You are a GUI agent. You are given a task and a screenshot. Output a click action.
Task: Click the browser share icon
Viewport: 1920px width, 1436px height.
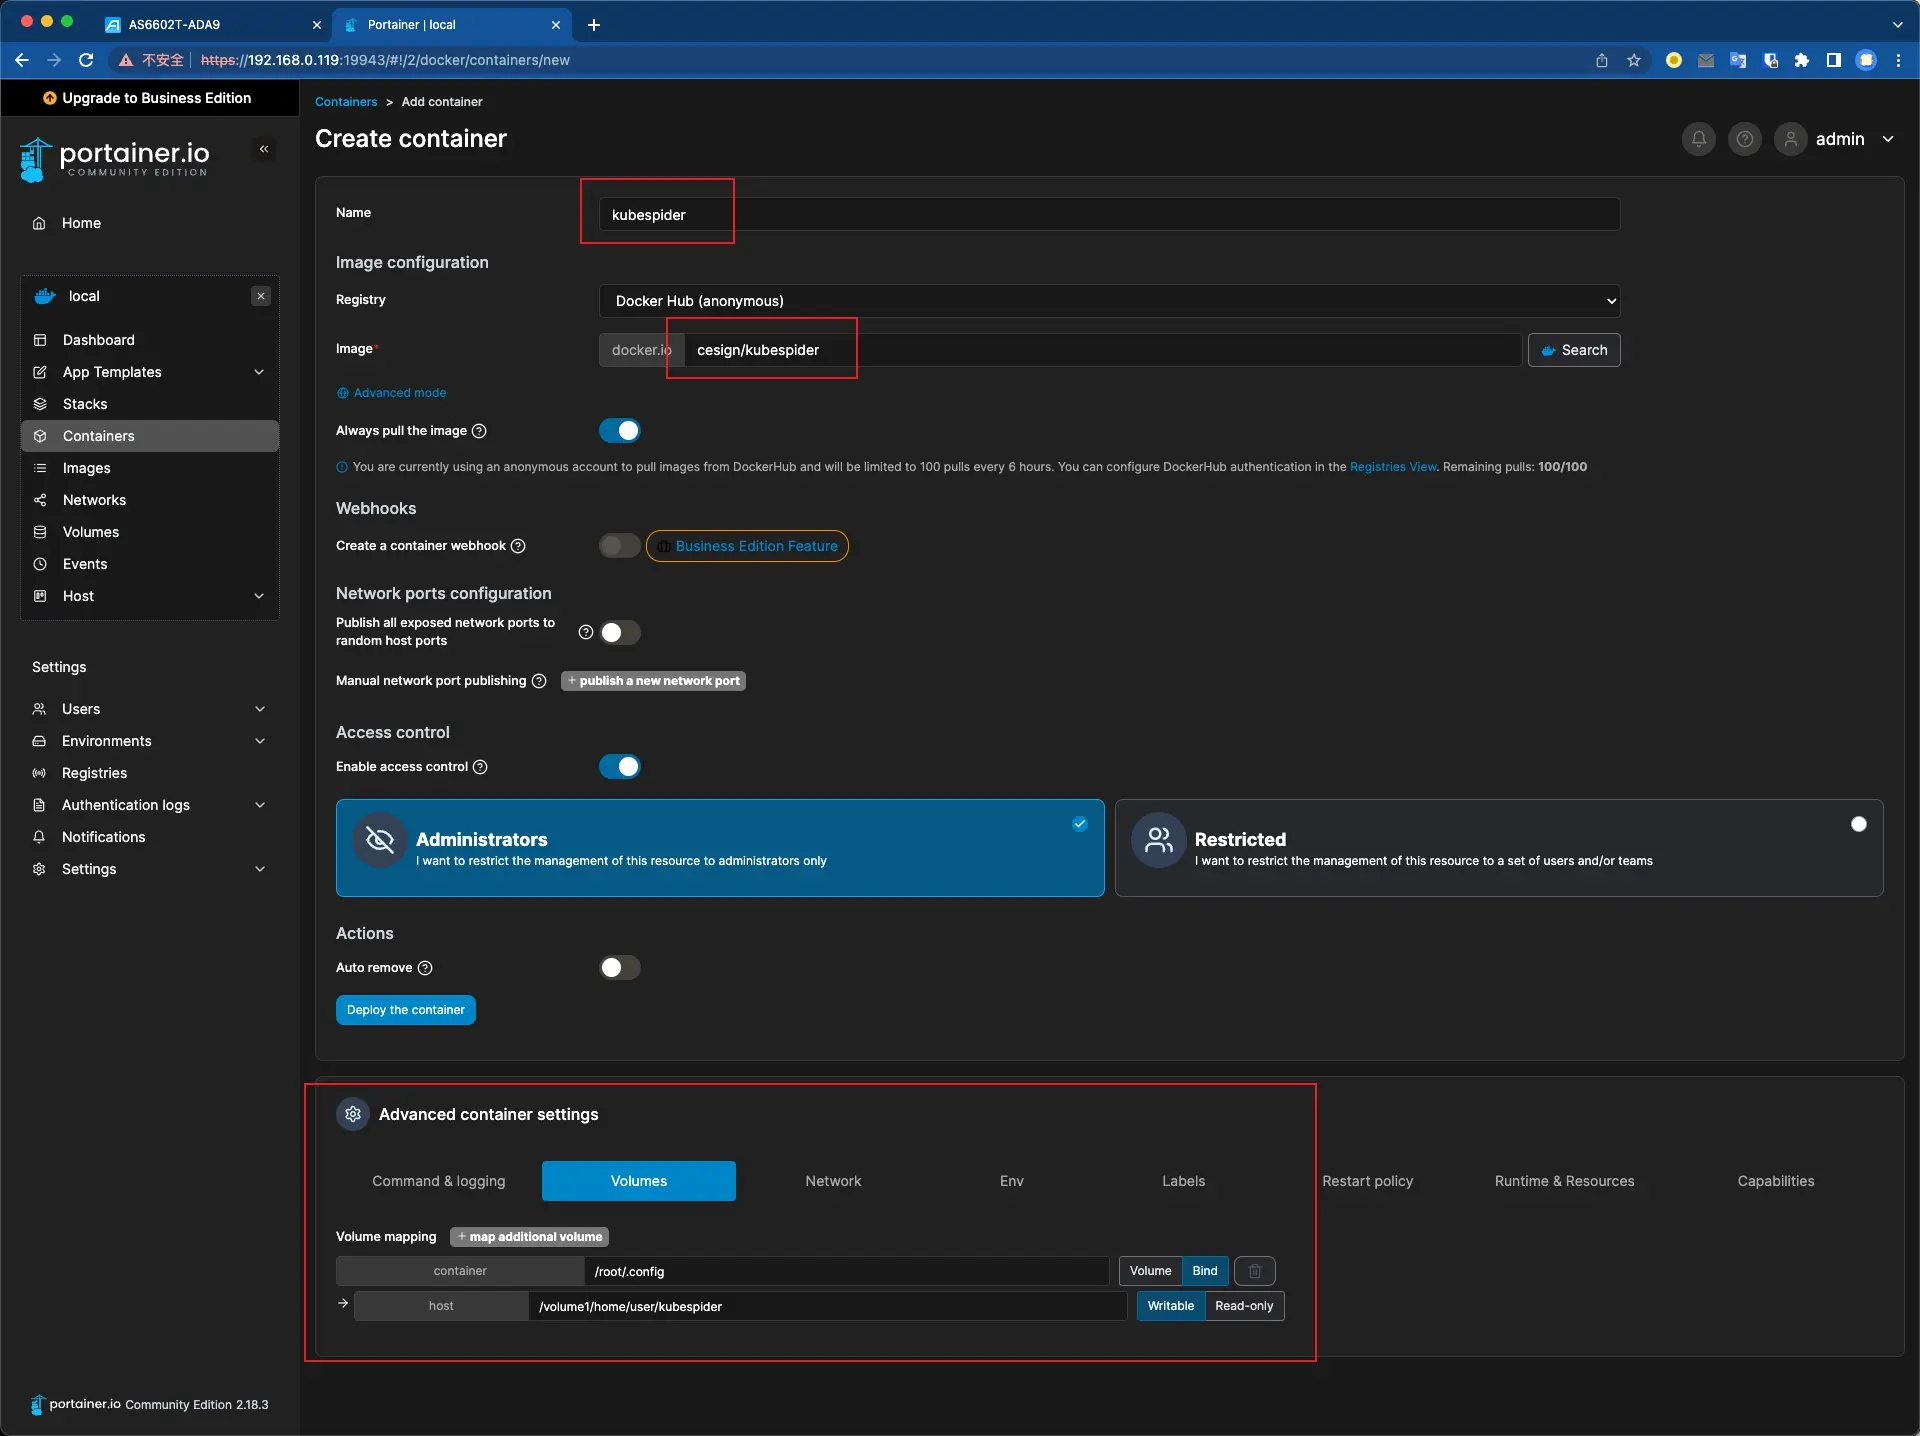pos(1602,60)
